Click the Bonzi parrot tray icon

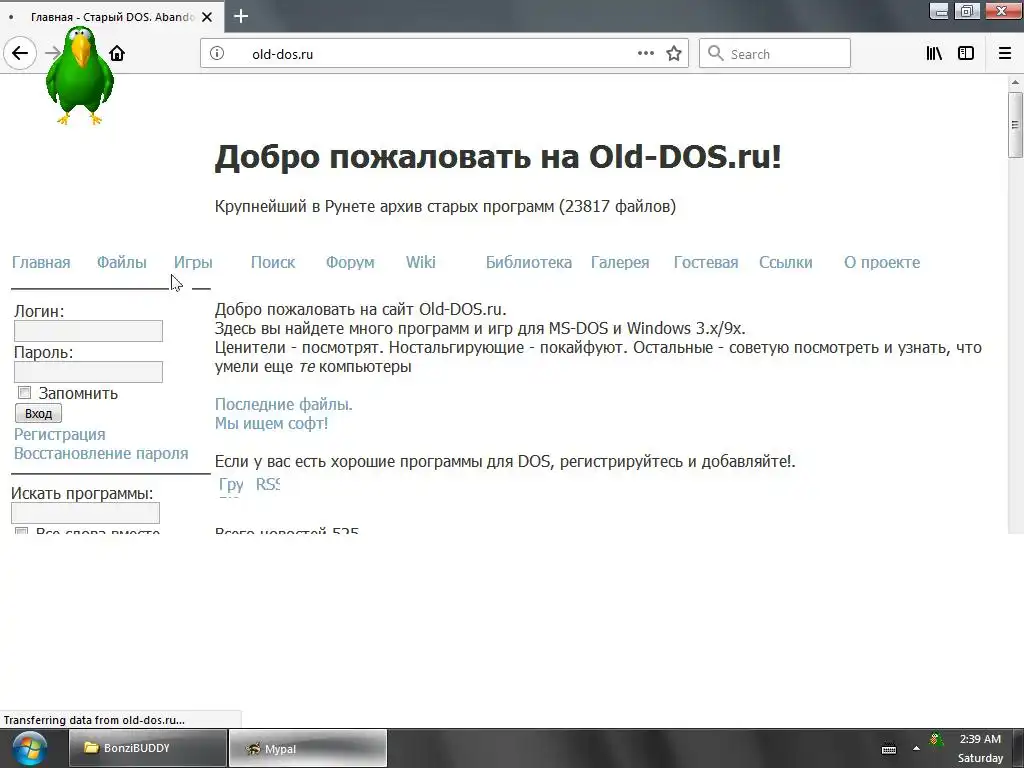936,740
